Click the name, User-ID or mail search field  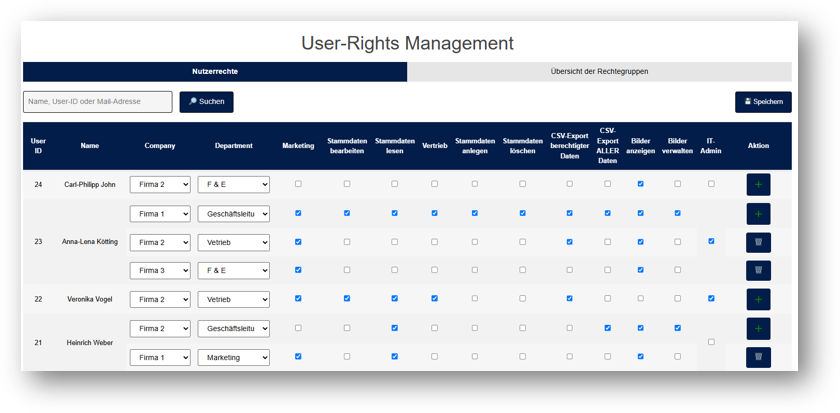(98, 102)
